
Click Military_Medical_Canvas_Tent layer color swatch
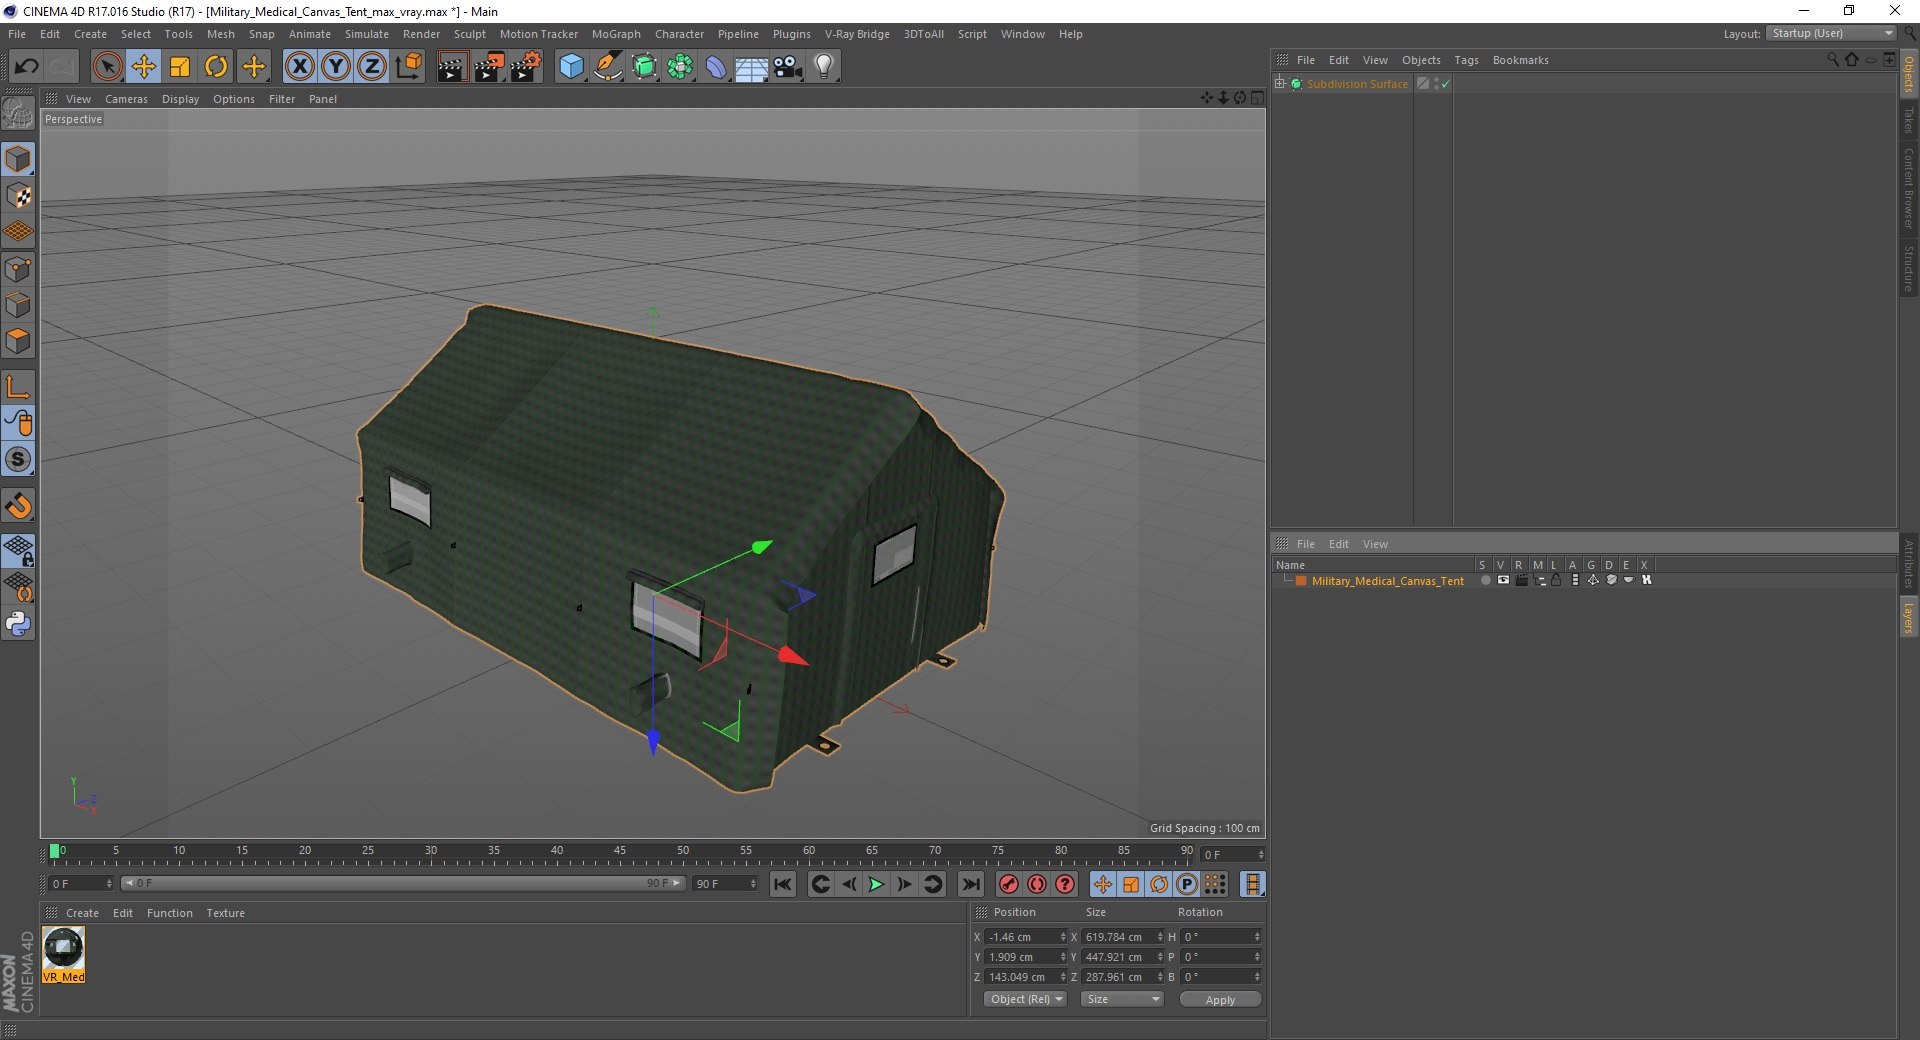(1301, 581)
